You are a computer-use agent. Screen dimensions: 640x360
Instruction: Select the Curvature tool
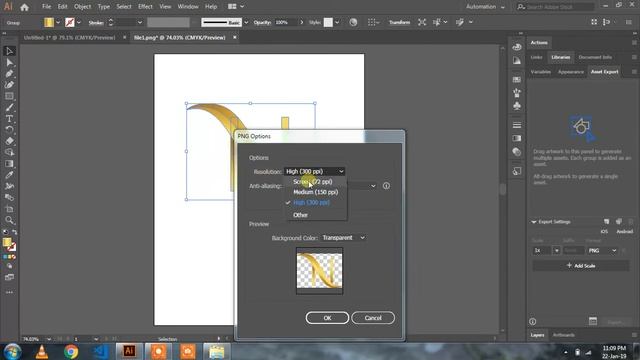pos(9,85)
